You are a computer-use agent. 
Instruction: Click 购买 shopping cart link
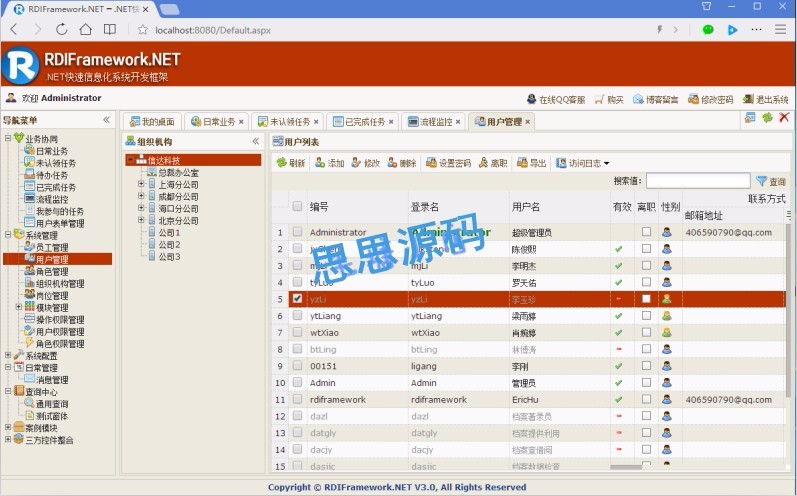pyautogui.click(x=609, y=100)
